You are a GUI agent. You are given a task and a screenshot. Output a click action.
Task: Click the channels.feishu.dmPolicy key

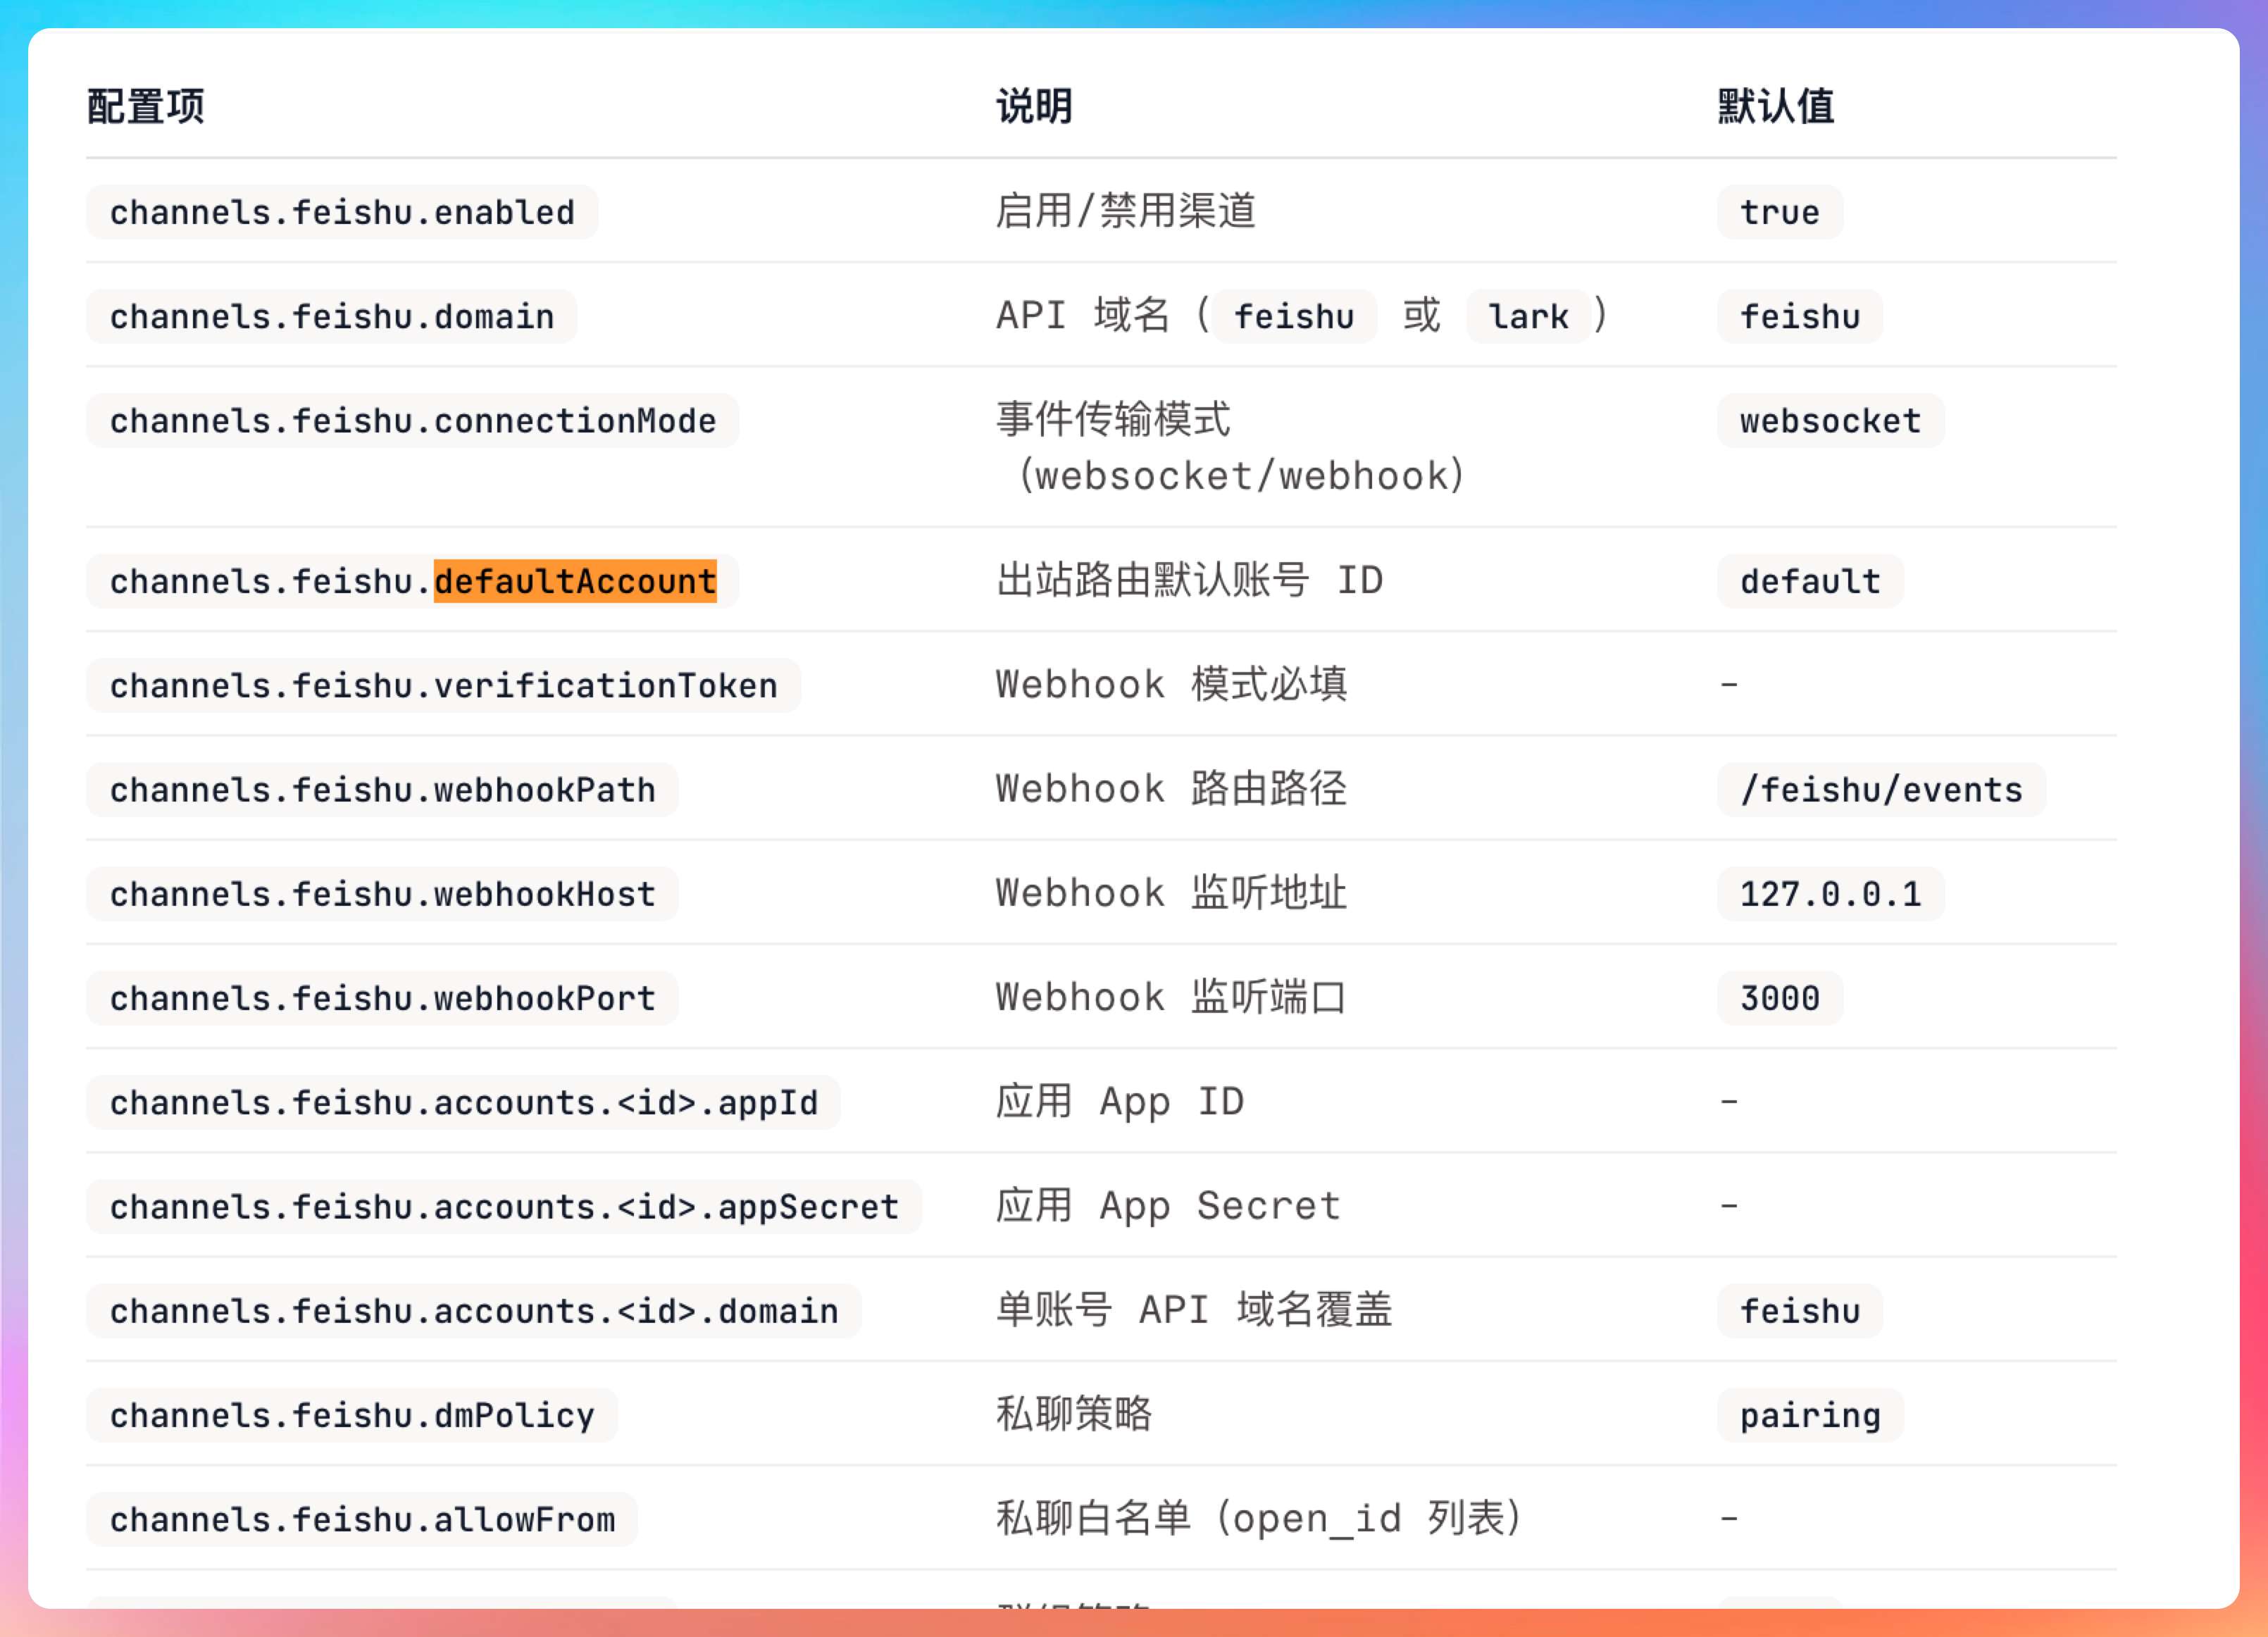click(352, 1415)
